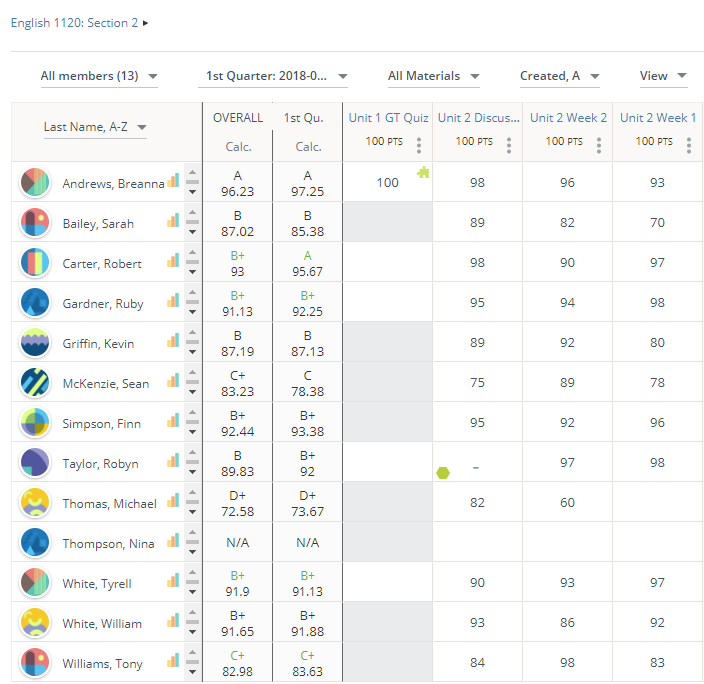
Task: Click the English 1120: Section 2 breadcrumb link
Action: [74, 23]
